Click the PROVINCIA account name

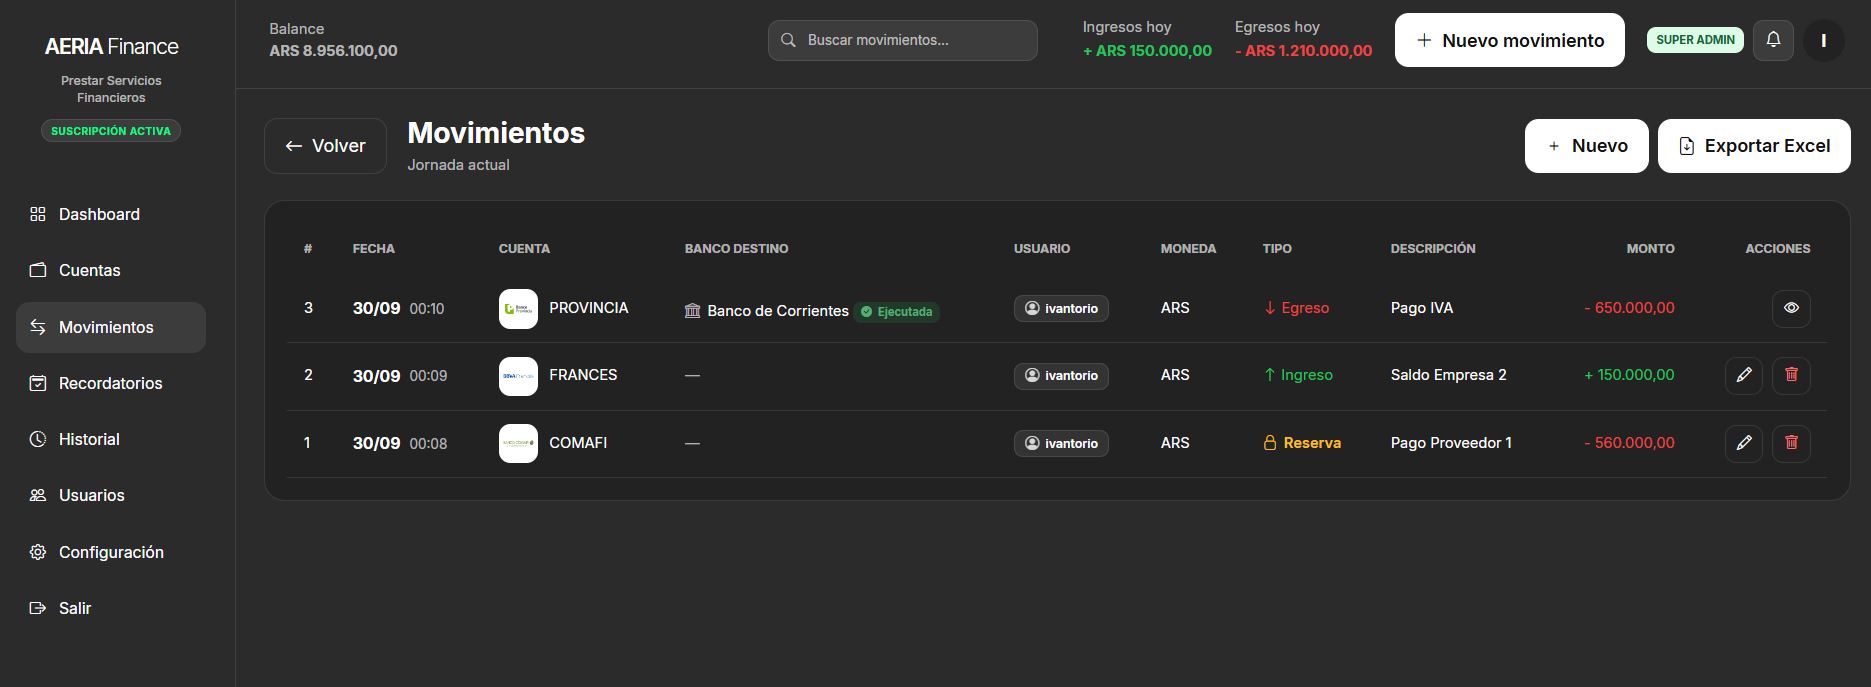tap(589, 308)
